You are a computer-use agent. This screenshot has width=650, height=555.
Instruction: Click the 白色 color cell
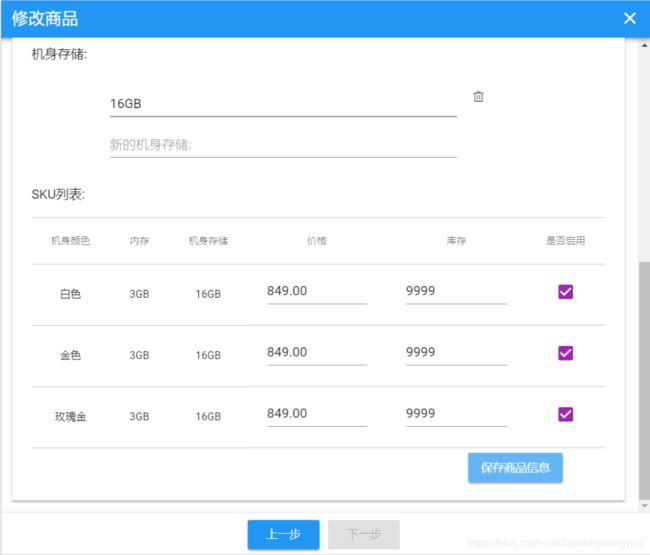click(70, 294)
